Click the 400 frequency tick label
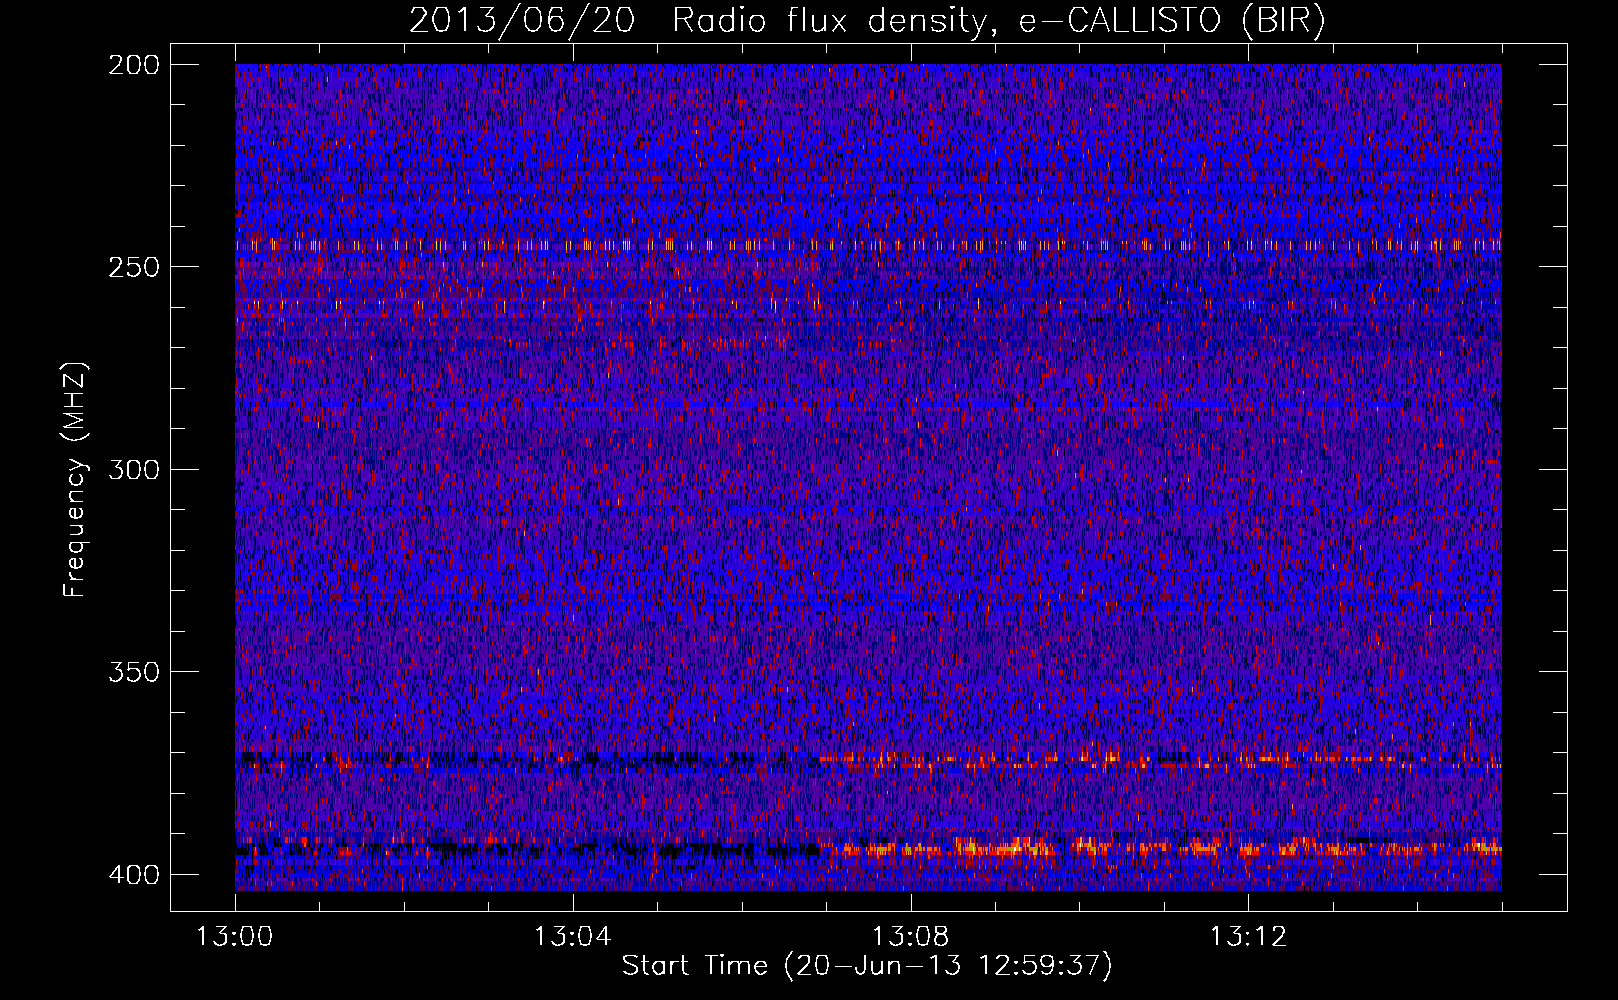 coord(133,875)
